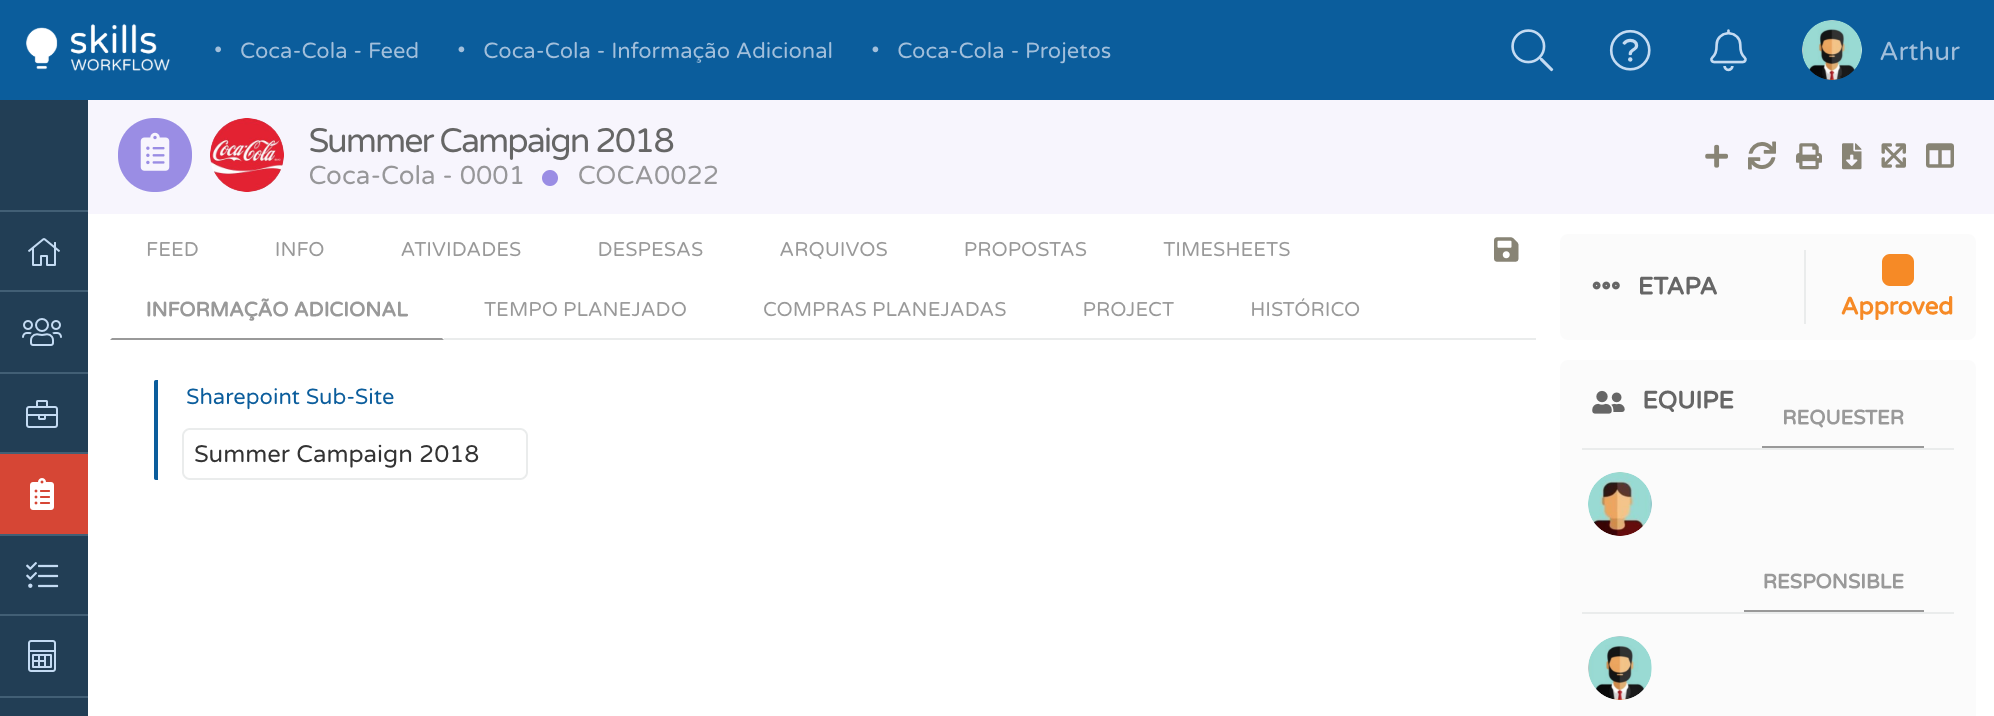Print using the printer icon
The height and width of the screenshot is (716, 1994).
tap(1808, 156)
